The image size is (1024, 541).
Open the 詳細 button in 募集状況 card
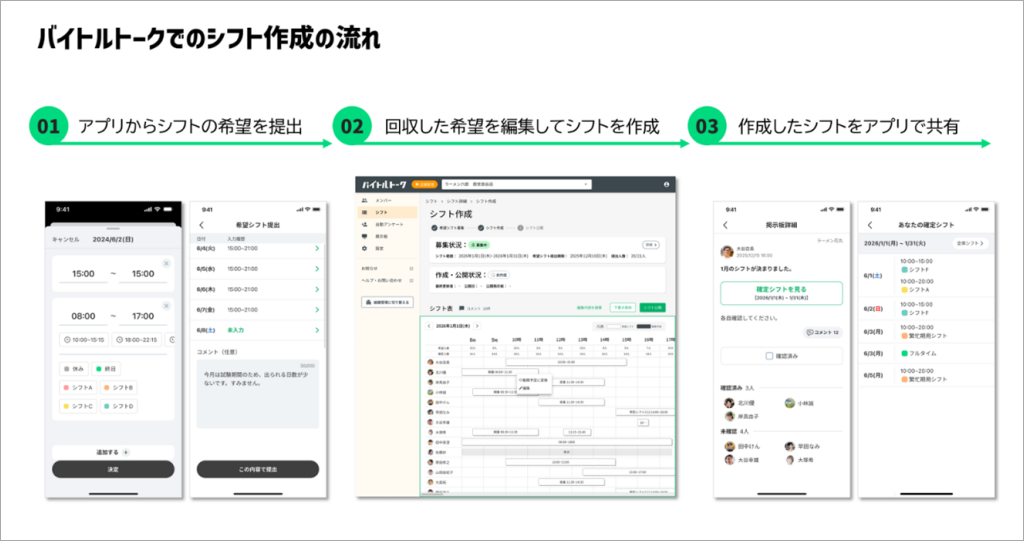(x=650, y=245)
